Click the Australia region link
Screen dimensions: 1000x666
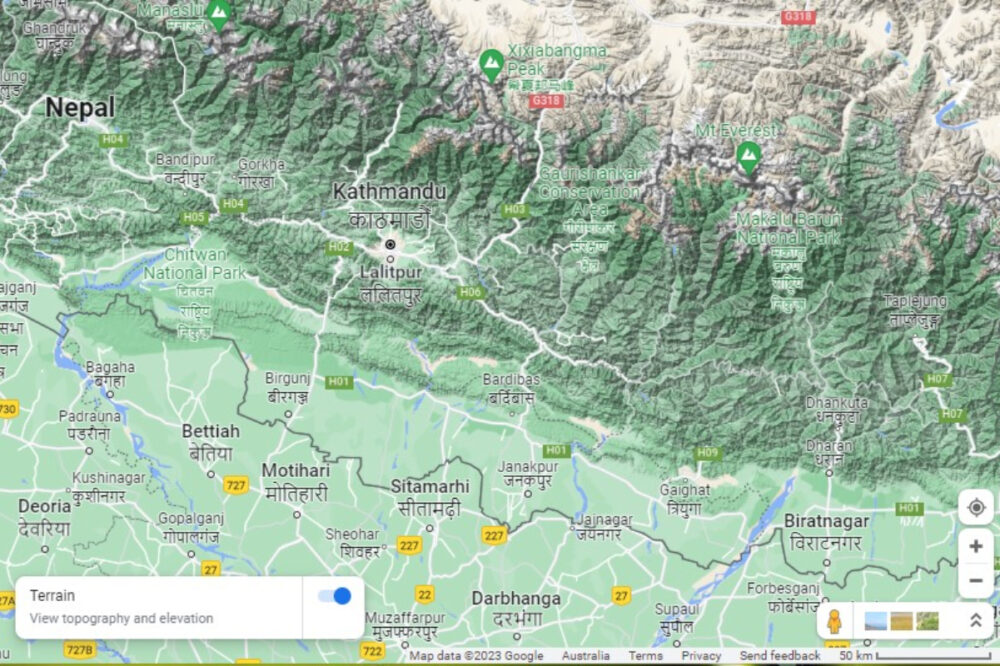[585, 655]
